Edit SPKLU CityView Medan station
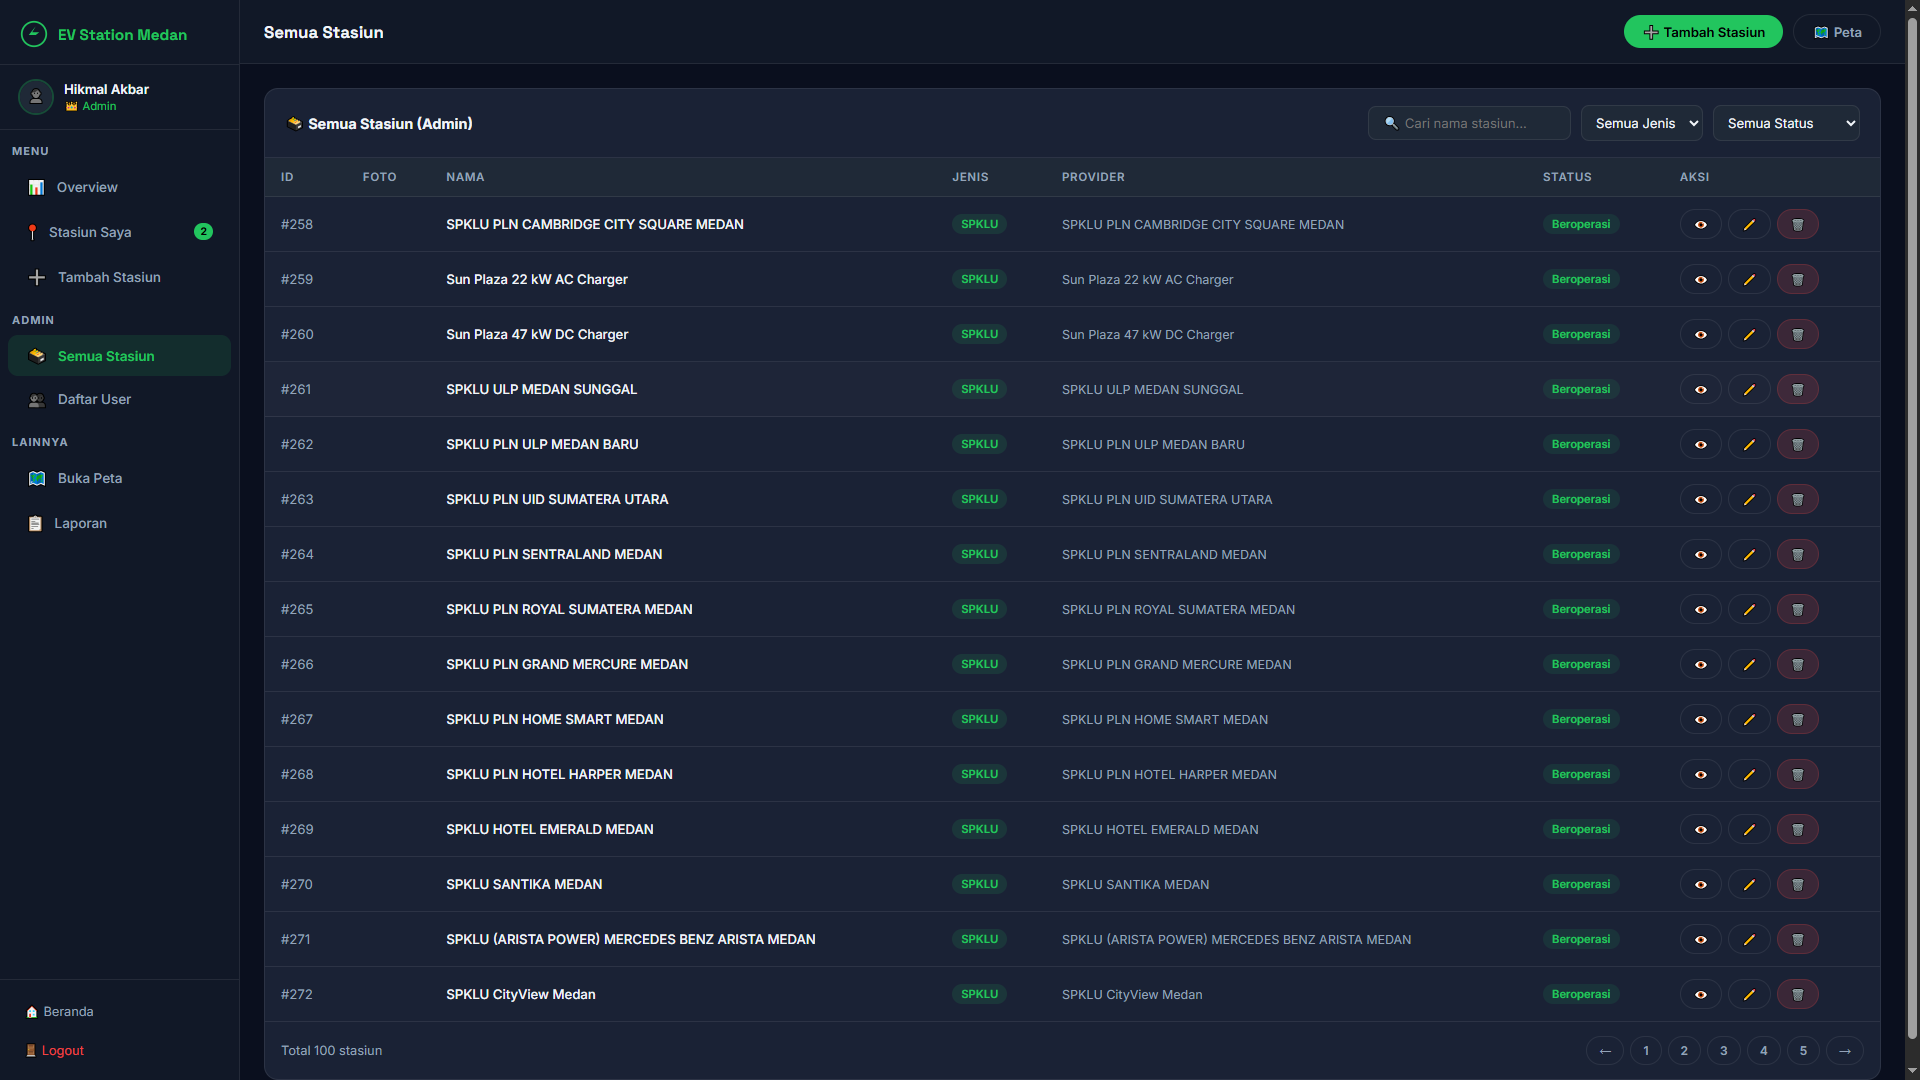Screen dimensions: 1920x1080 (x=1749, y=994)
